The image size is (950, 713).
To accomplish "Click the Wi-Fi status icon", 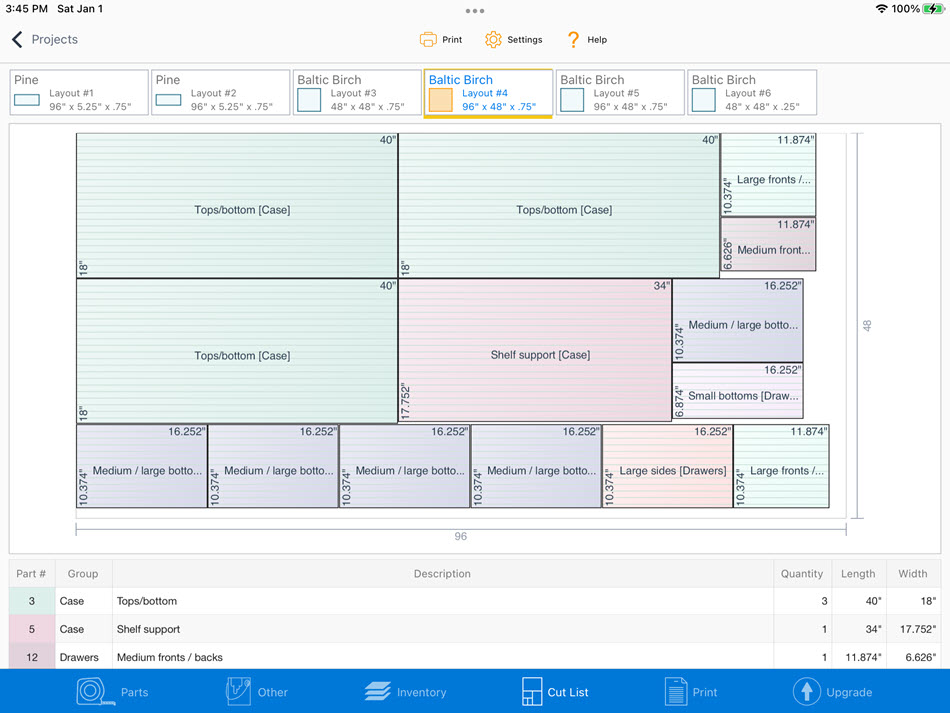I will tap(882, 8).
